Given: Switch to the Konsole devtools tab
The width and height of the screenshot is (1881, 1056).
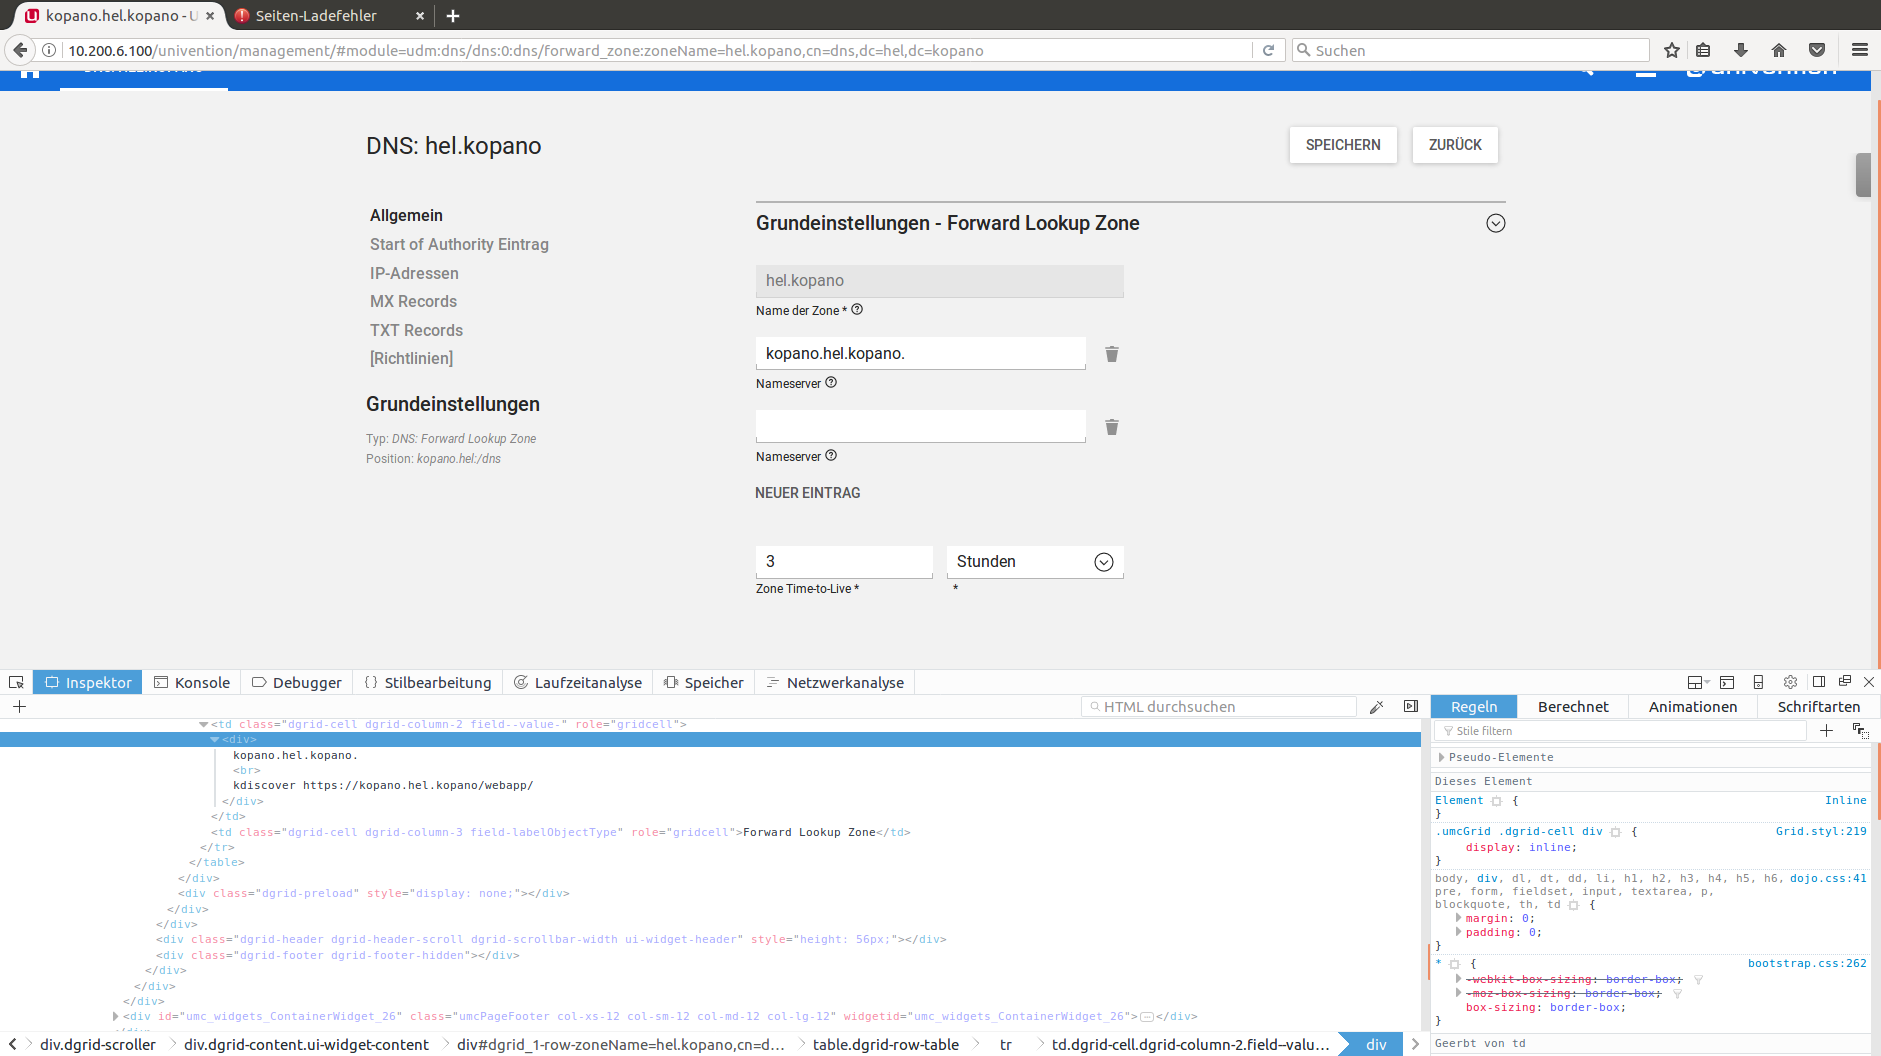Looking at the screenshot, I should coord(192,682).
